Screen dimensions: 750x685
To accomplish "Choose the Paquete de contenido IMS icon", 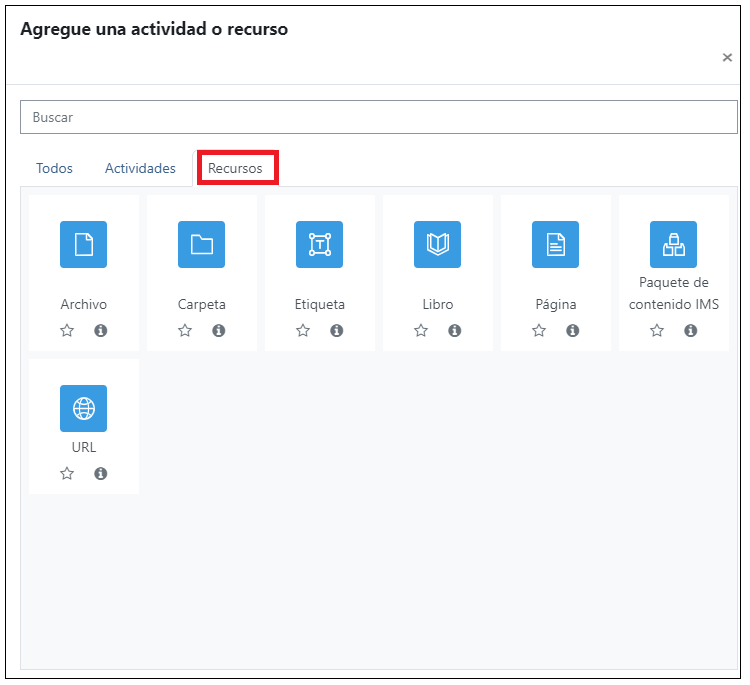I will pyautogui.click(x=673, y=244).
